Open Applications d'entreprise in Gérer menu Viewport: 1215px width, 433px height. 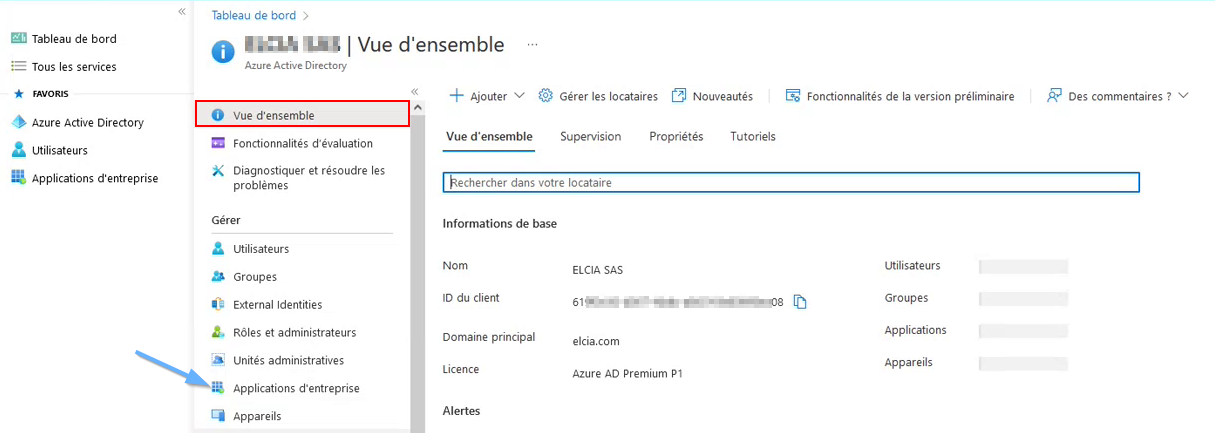click(296, 388)
